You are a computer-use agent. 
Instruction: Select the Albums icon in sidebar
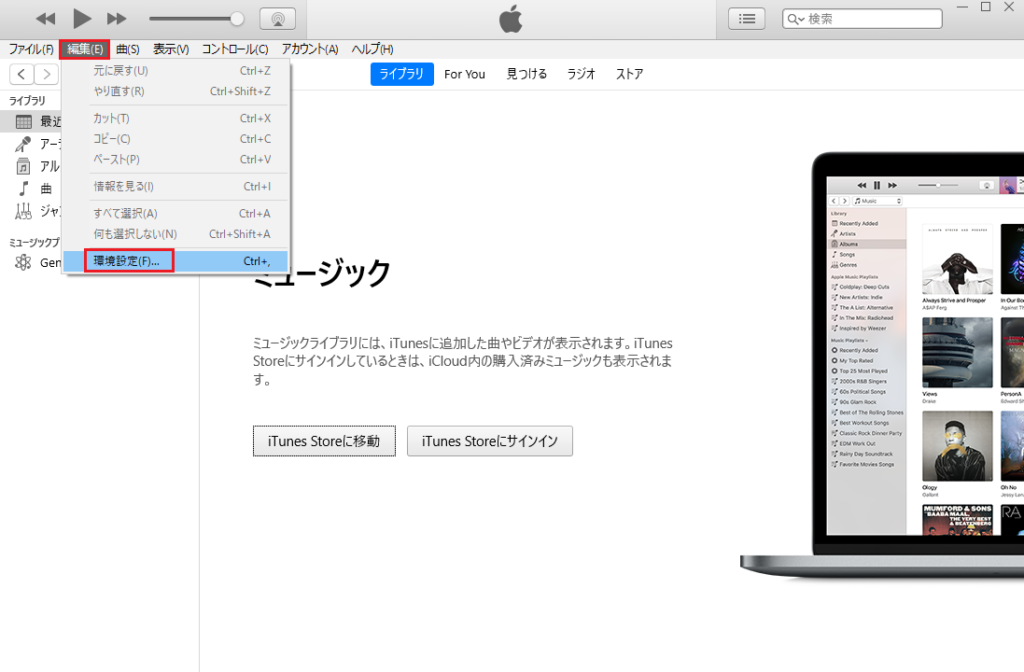(24, 166)
